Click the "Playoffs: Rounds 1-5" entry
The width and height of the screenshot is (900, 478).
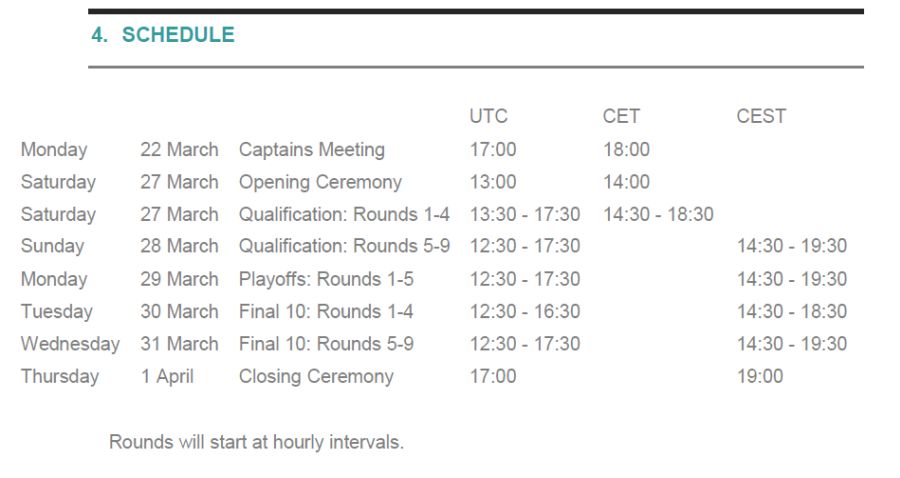pos(326,279)
